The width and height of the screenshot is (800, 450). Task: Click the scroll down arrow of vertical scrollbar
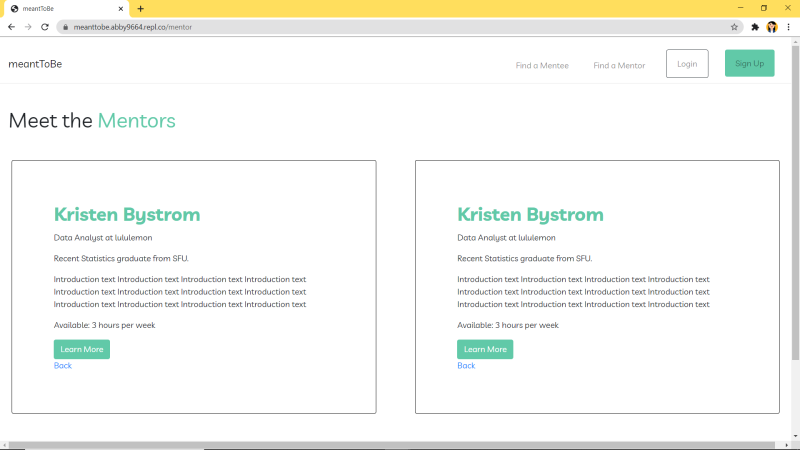click(x=795, y=437)
